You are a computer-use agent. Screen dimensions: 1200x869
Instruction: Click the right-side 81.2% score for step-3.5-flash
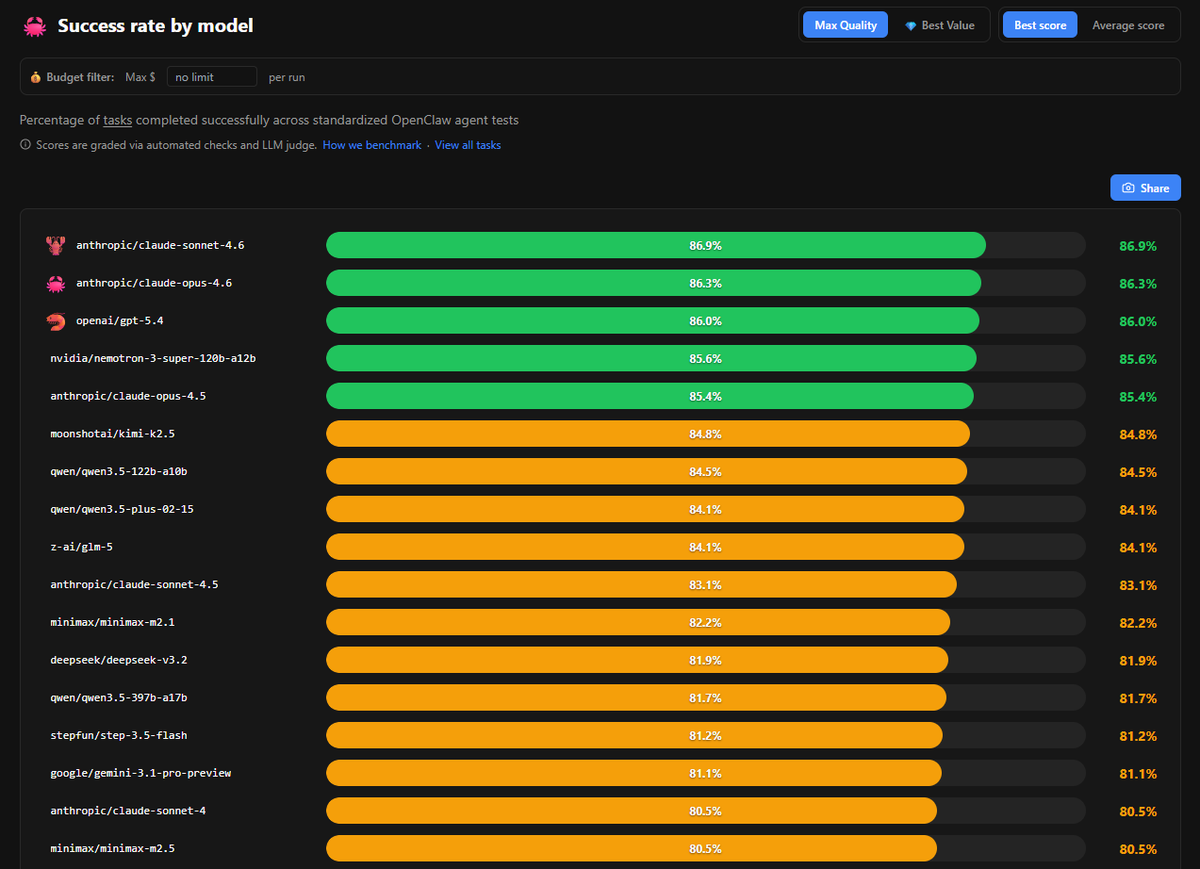tap(1138, 736)
